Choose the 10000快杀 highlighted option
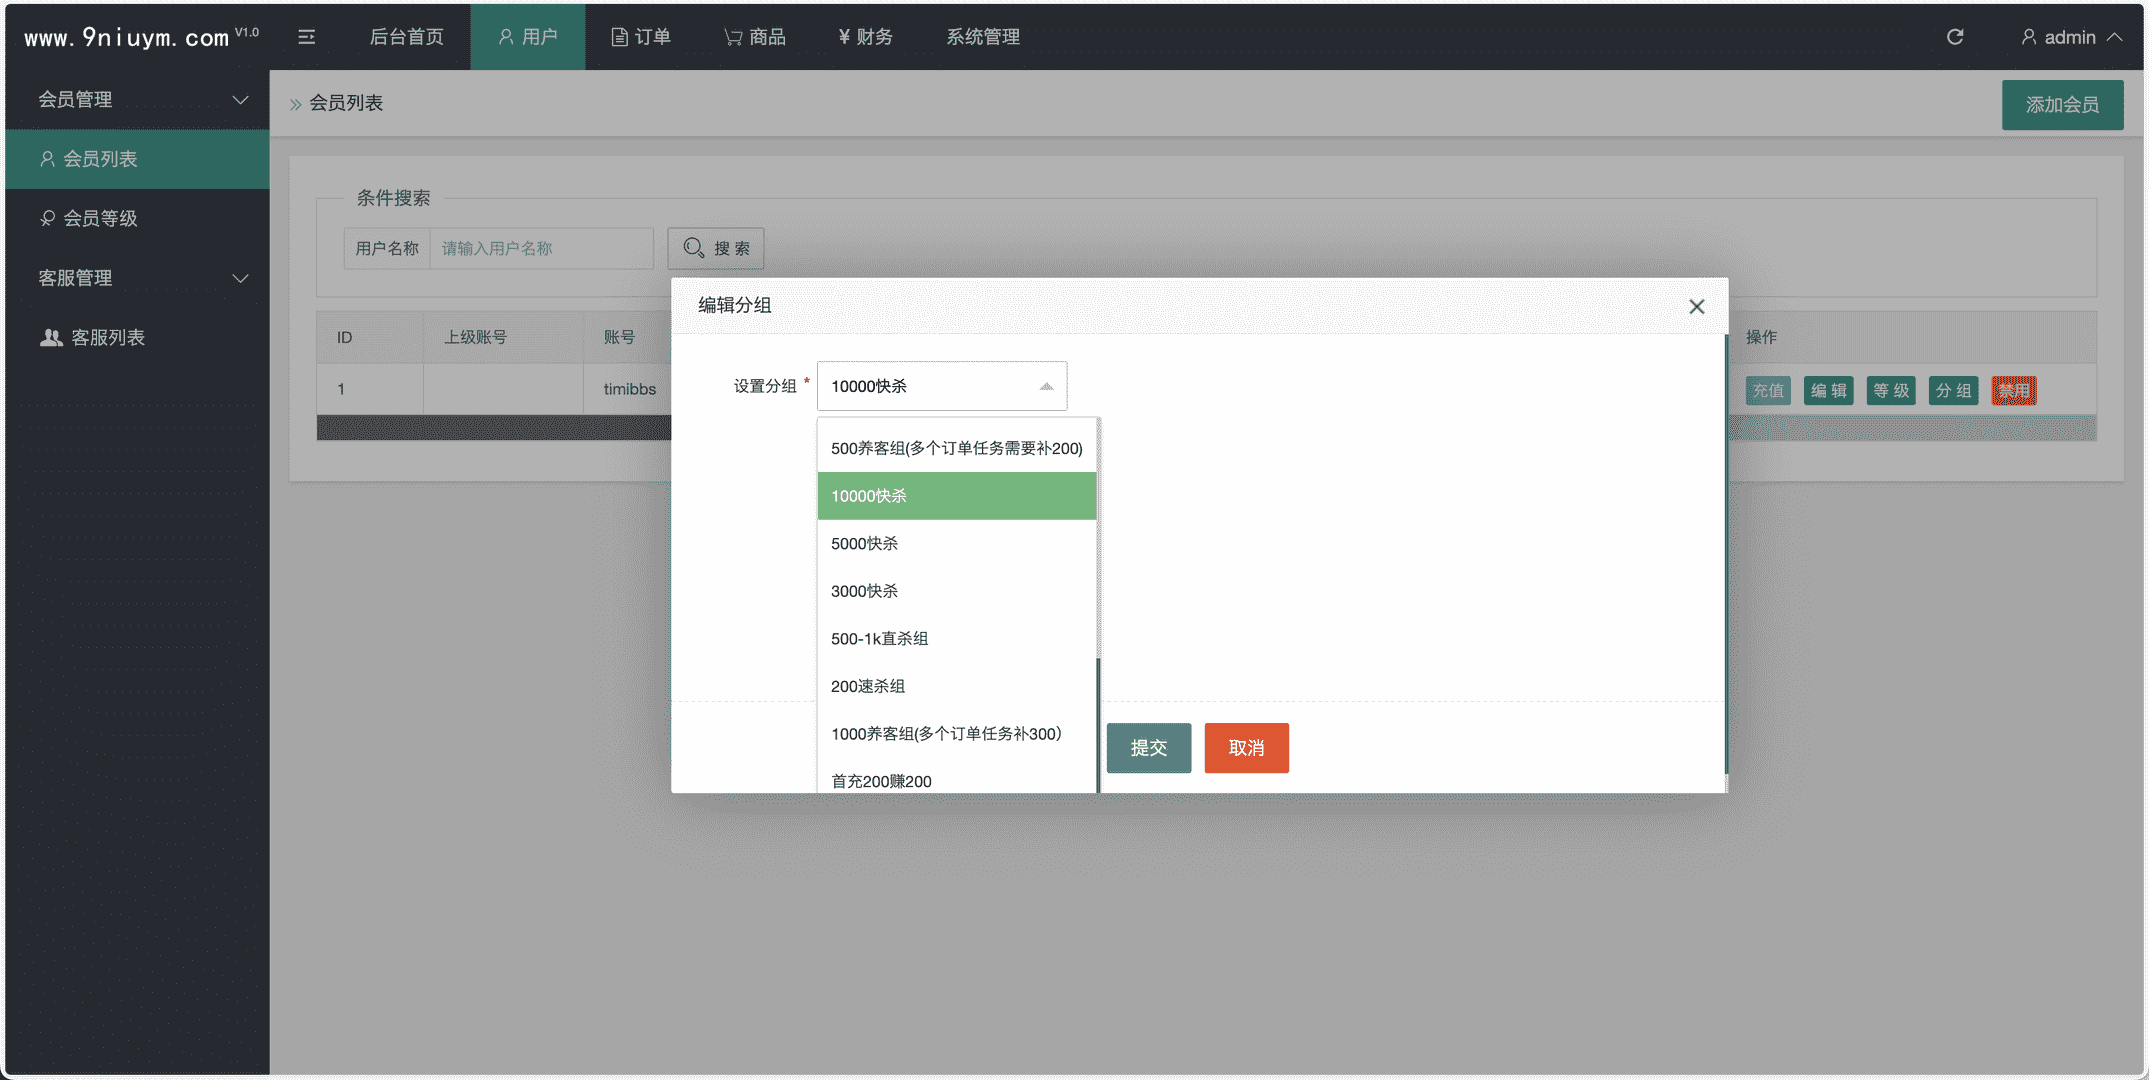 point(957,496)
